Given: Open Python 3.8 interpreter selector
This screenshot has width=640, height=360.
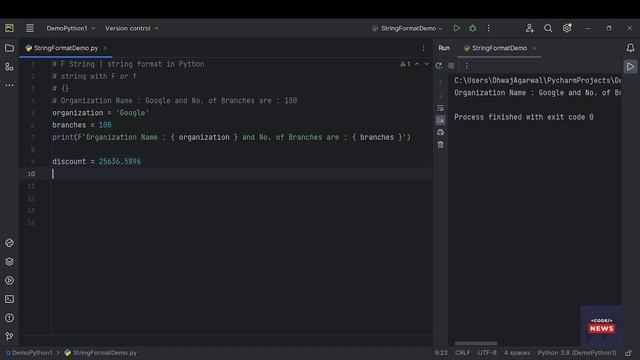Looking at the screenshot, I should tap(577, 353).
